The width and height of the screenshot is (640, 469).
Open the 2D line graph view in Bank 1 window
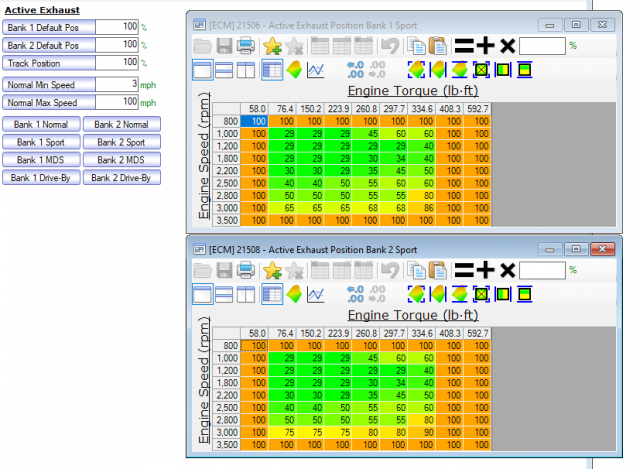tap(316, 70)
